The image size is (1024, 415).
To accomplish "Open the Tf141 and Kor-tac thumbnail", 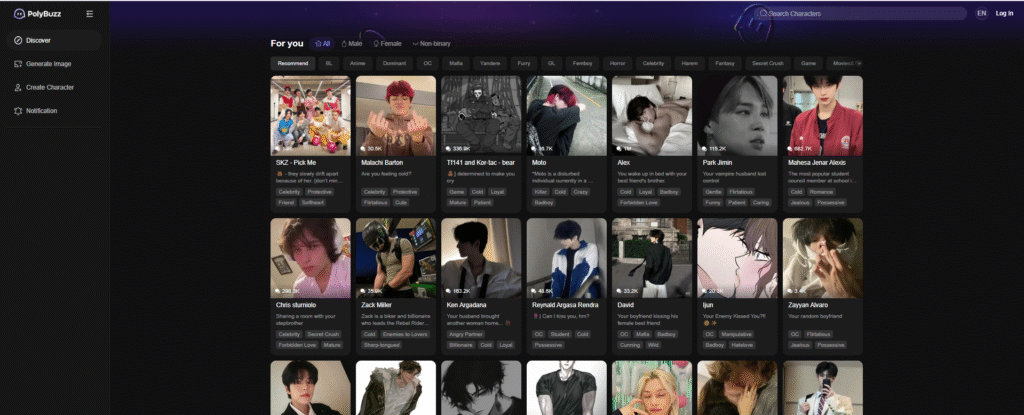I will [481, 116].
